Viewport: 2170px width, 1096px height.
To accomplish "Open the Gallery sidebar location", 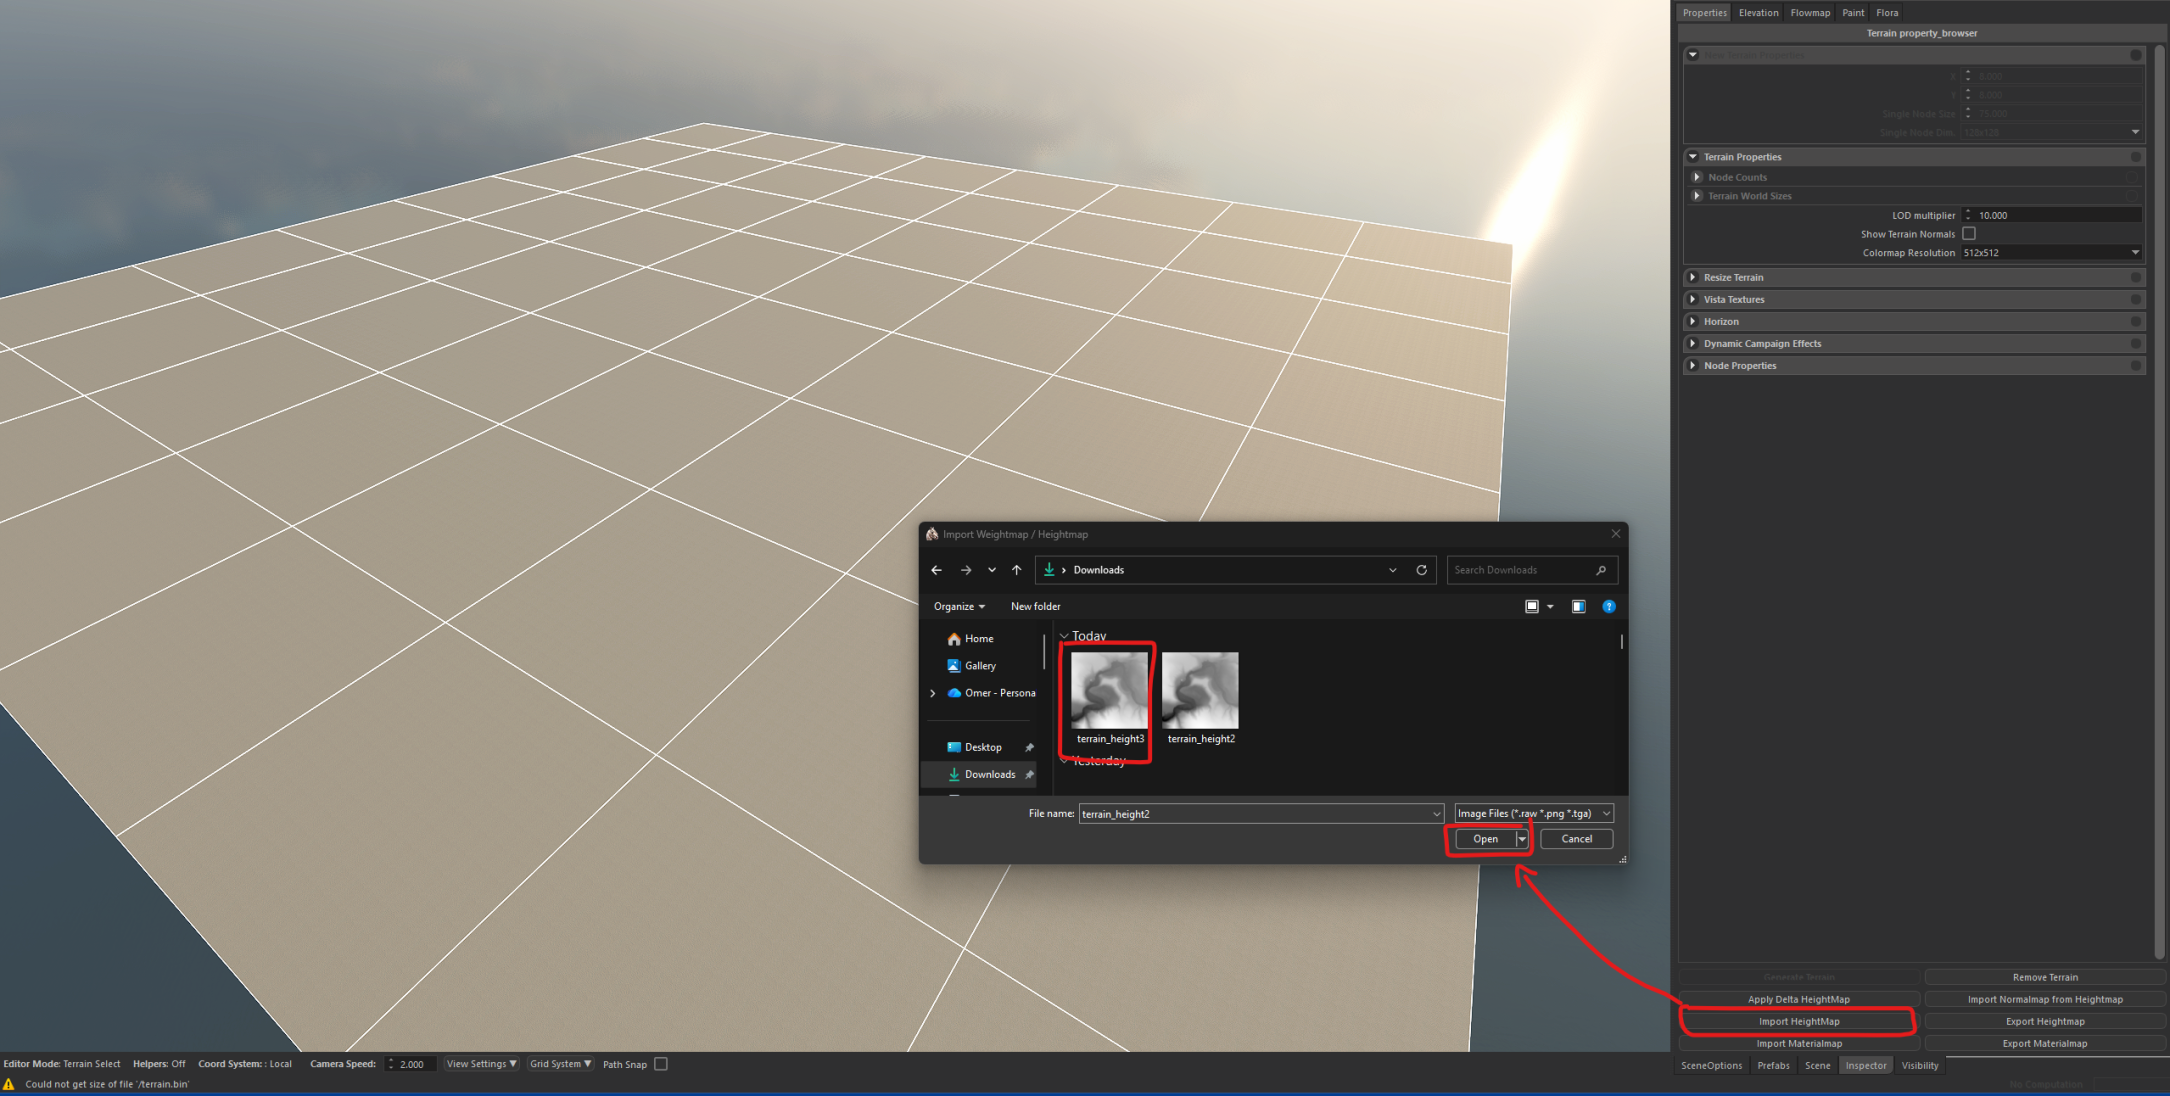I will (x=979, y=666).
